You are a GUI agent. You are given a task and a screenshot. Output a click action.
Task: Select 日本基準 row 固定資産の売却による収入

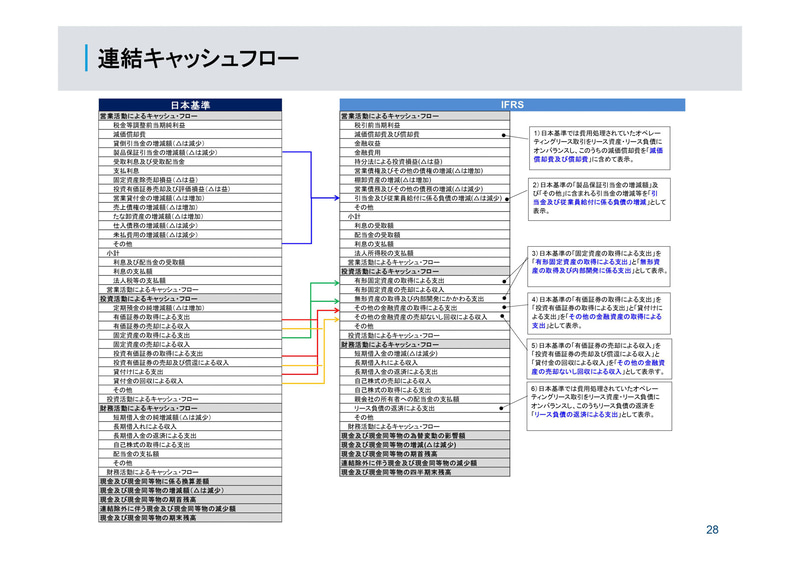pyautogui.click(x=190, y=344)
